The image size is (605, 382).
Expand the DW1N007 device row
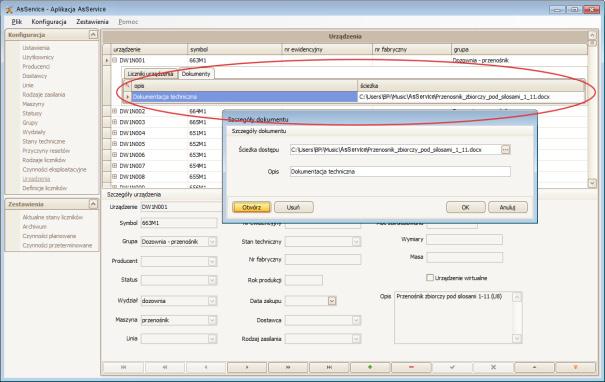(115, 166)
